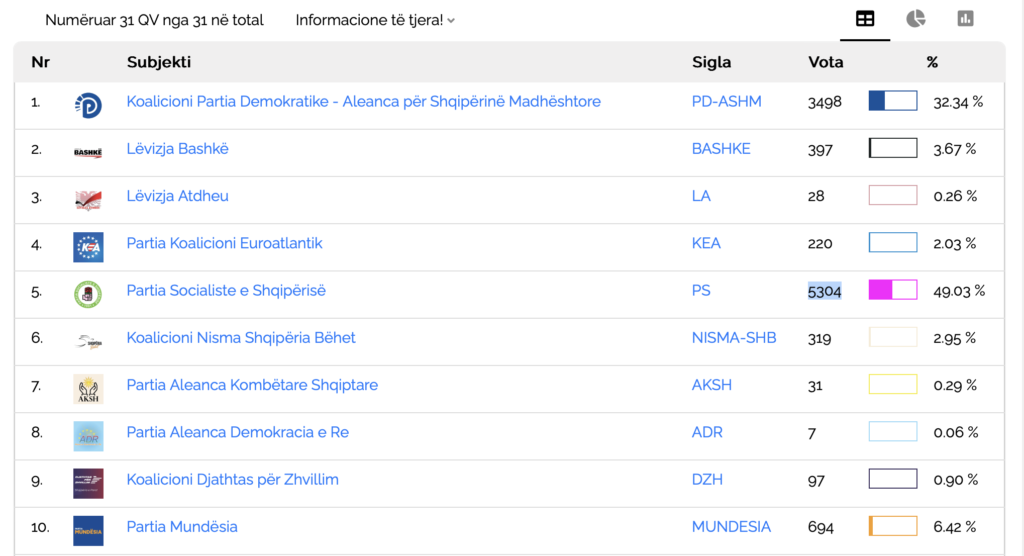Screen dimensions: 1024x556
Task: Switch to table view icon
Action: pos(865,19)
